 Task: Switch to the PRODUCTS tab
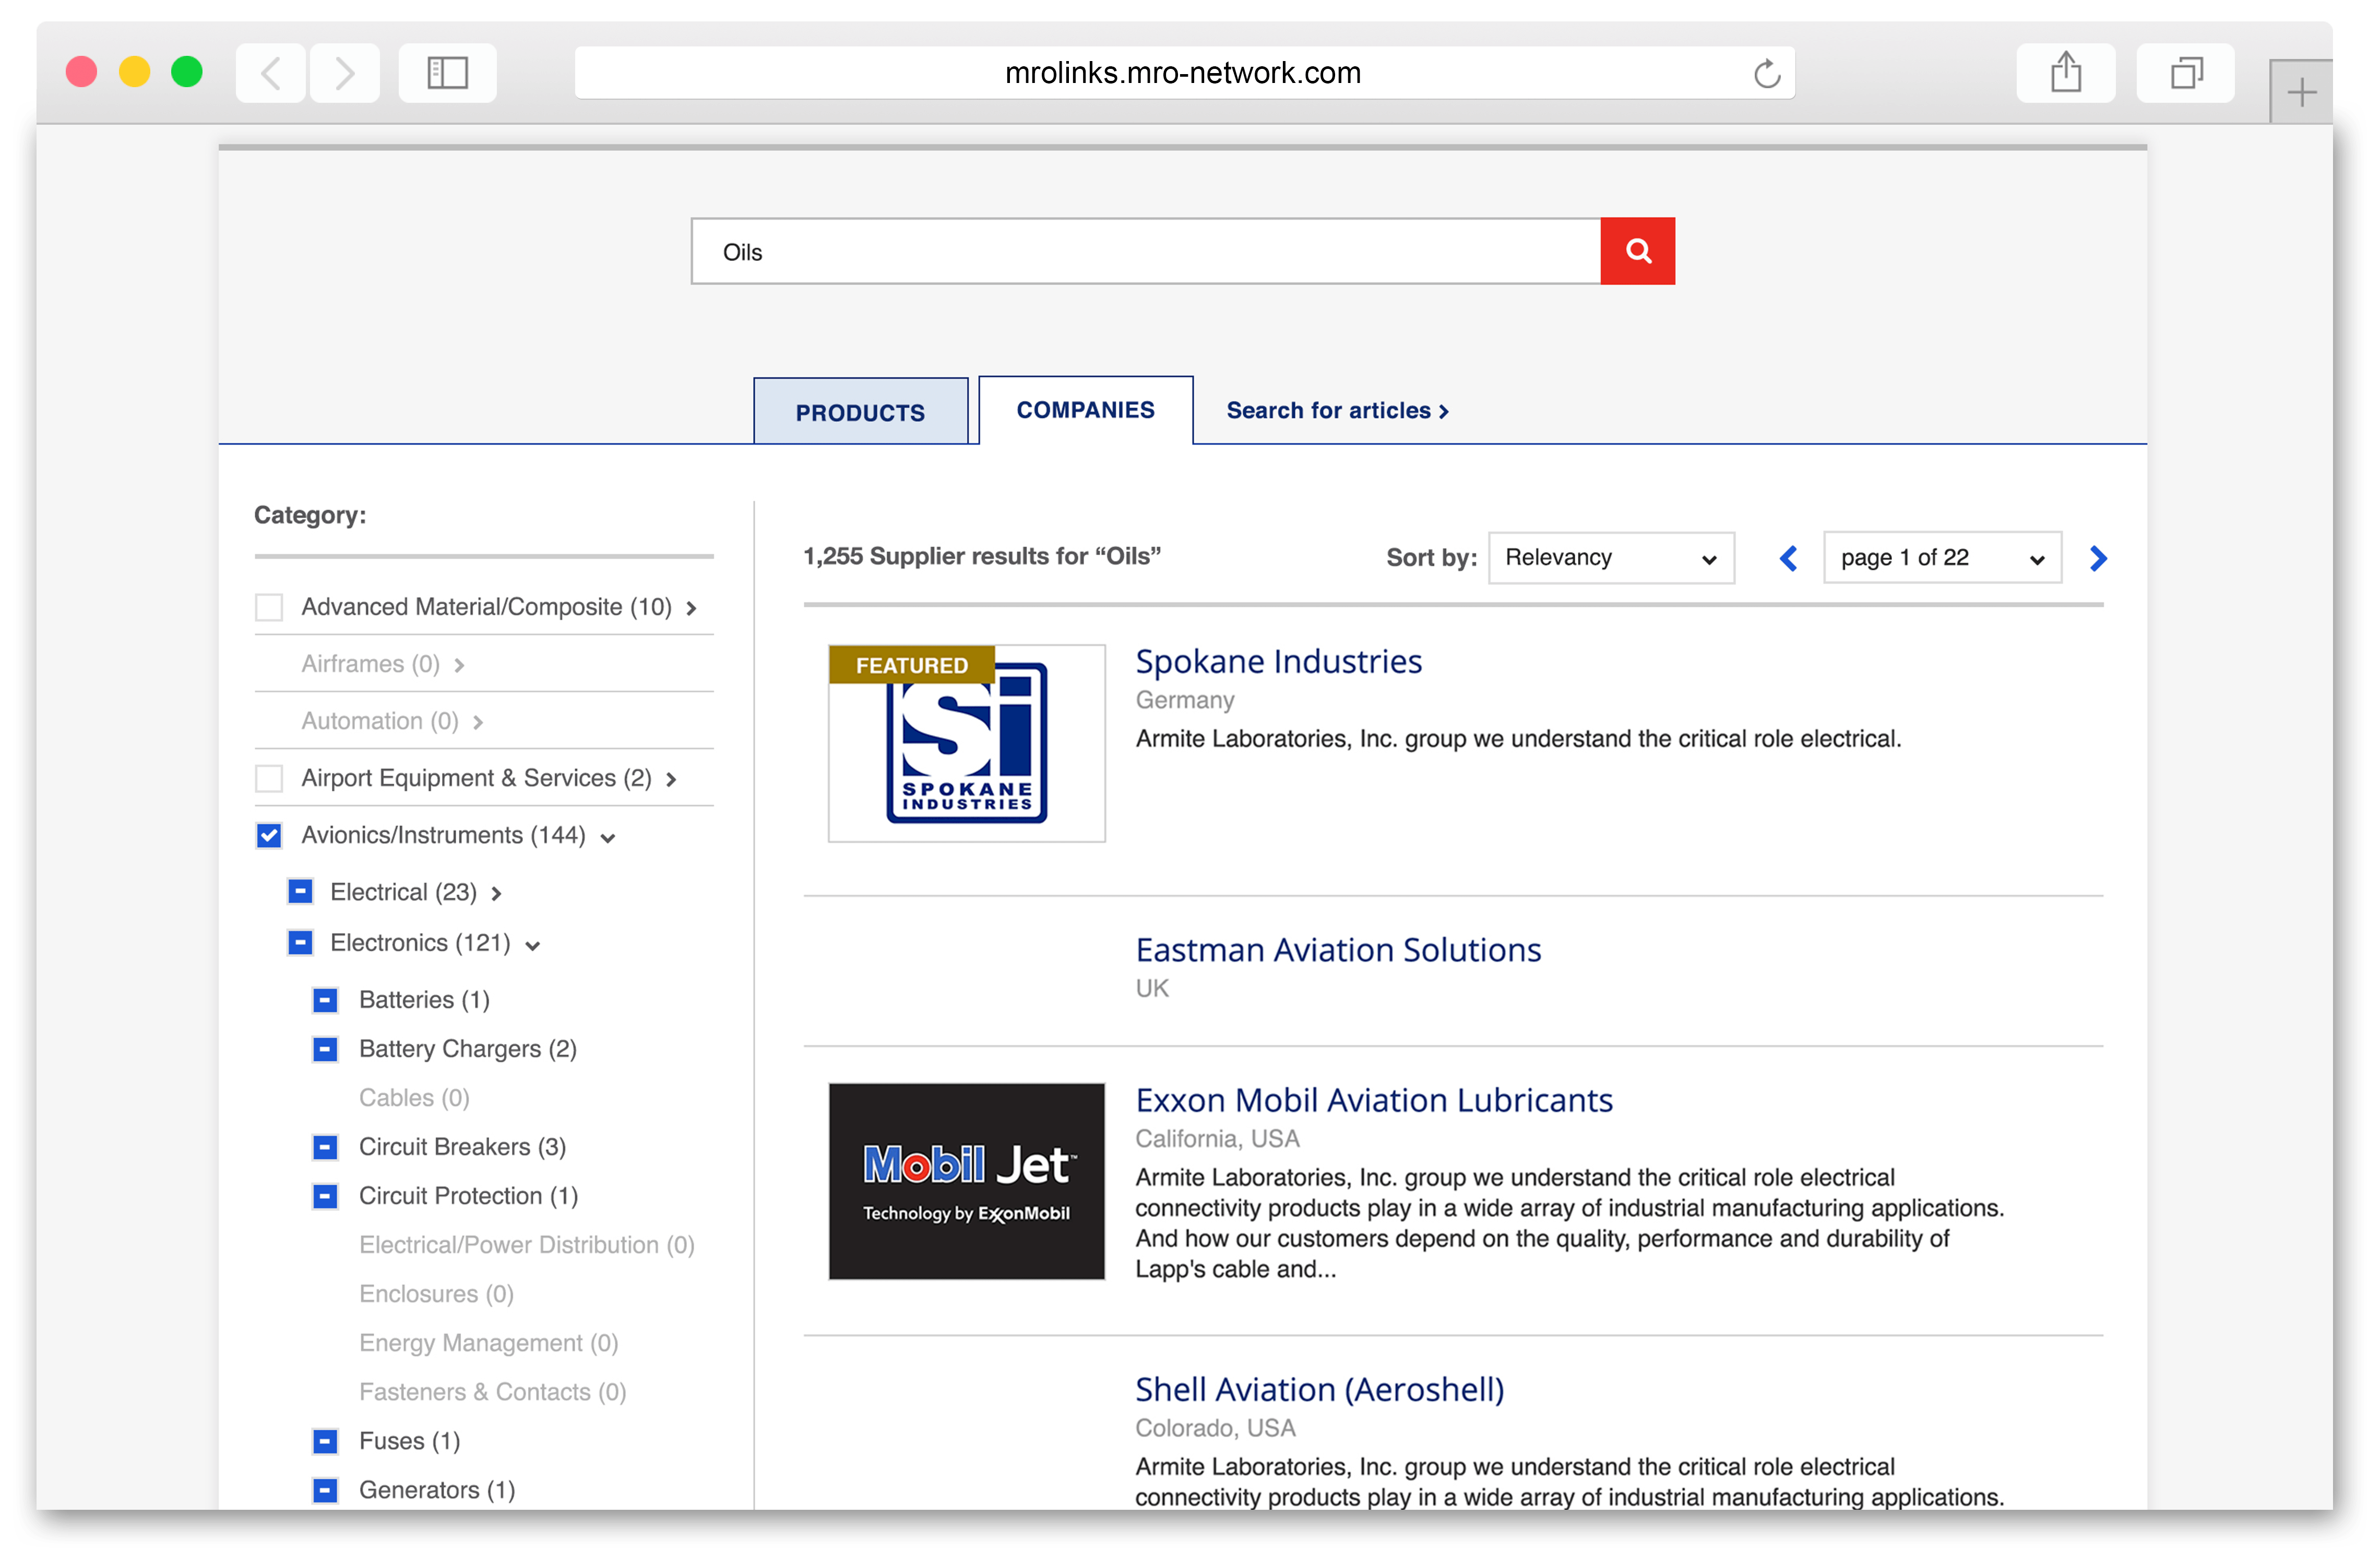point(860,412)
